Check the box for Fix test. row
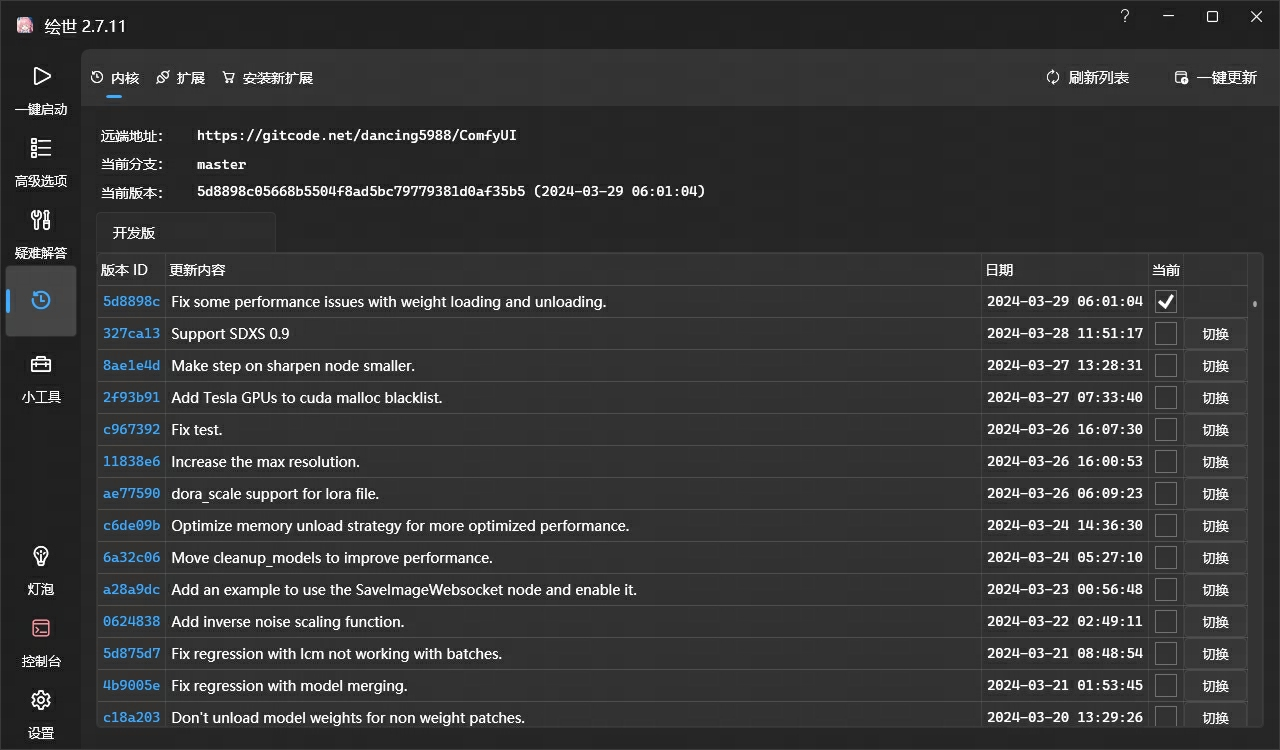Screen dimensions: 1280x750 (1166, 429)
